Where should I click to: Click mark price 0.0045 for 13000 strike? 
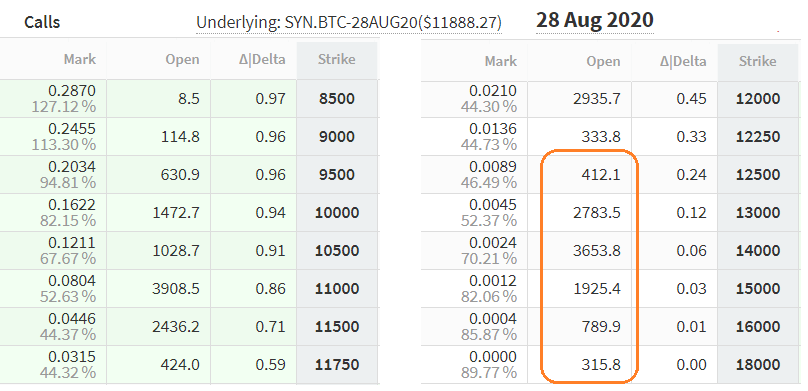click(x=493, y=205)
